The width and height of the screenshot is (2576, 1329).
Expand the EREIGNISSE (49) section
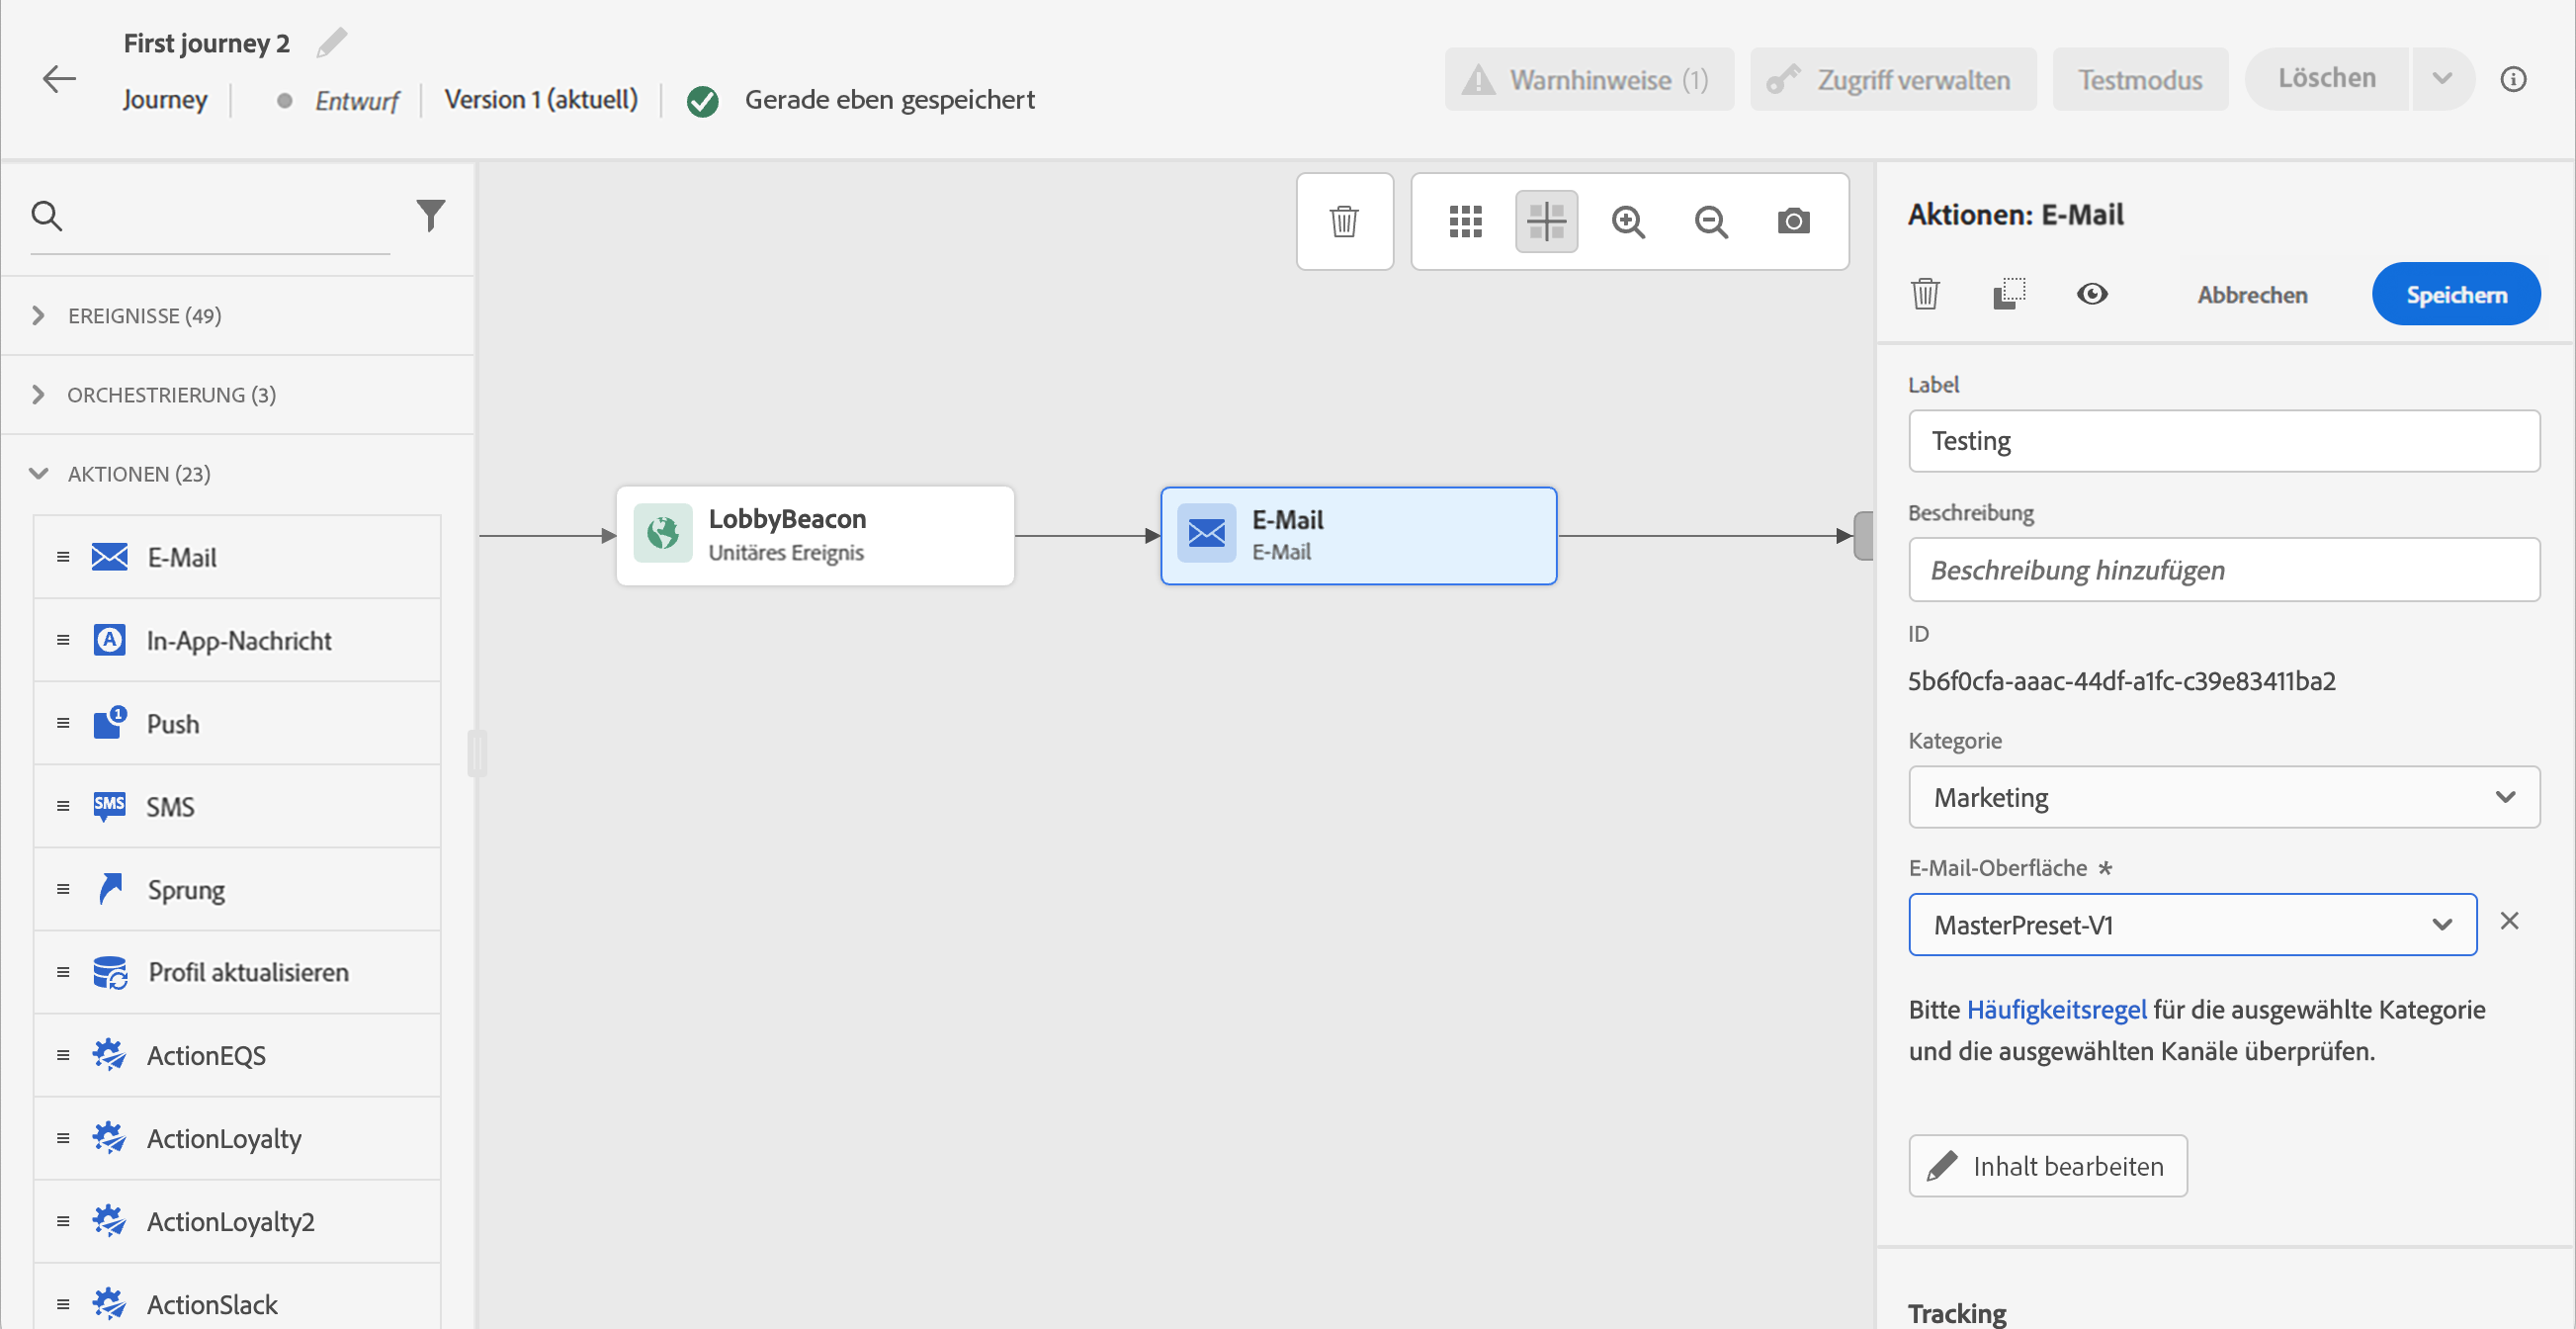pos(144,316)
